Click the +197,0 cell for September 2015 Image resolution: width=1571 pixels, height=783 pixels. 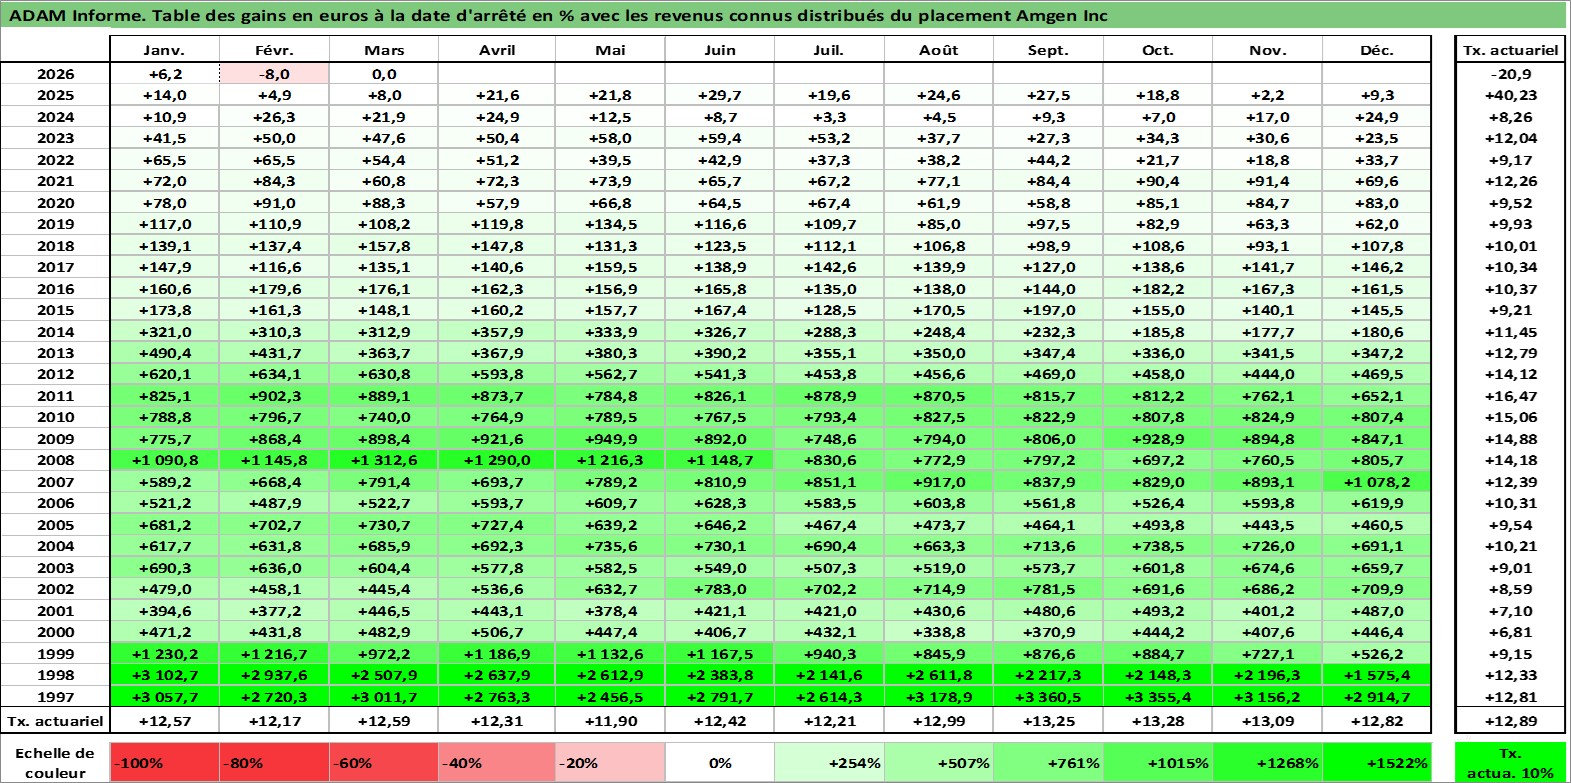pos(1048,310)
